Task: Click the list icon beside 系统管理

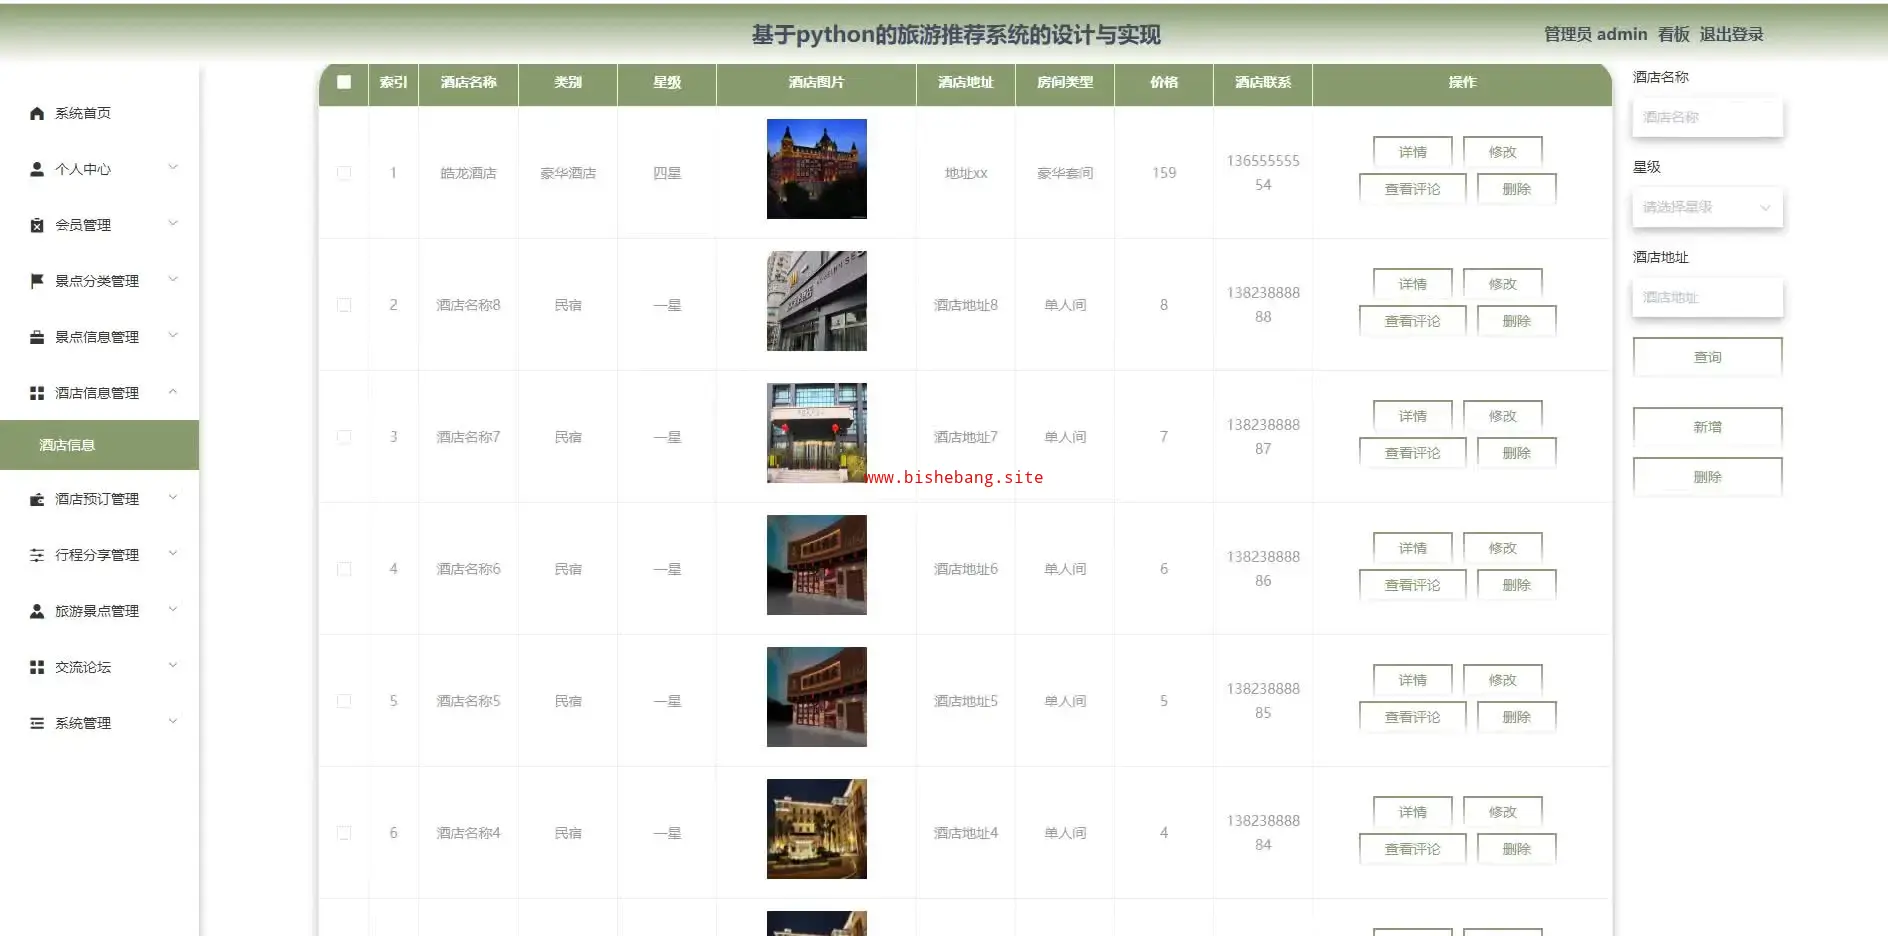Action: click(x=37, y=723)
